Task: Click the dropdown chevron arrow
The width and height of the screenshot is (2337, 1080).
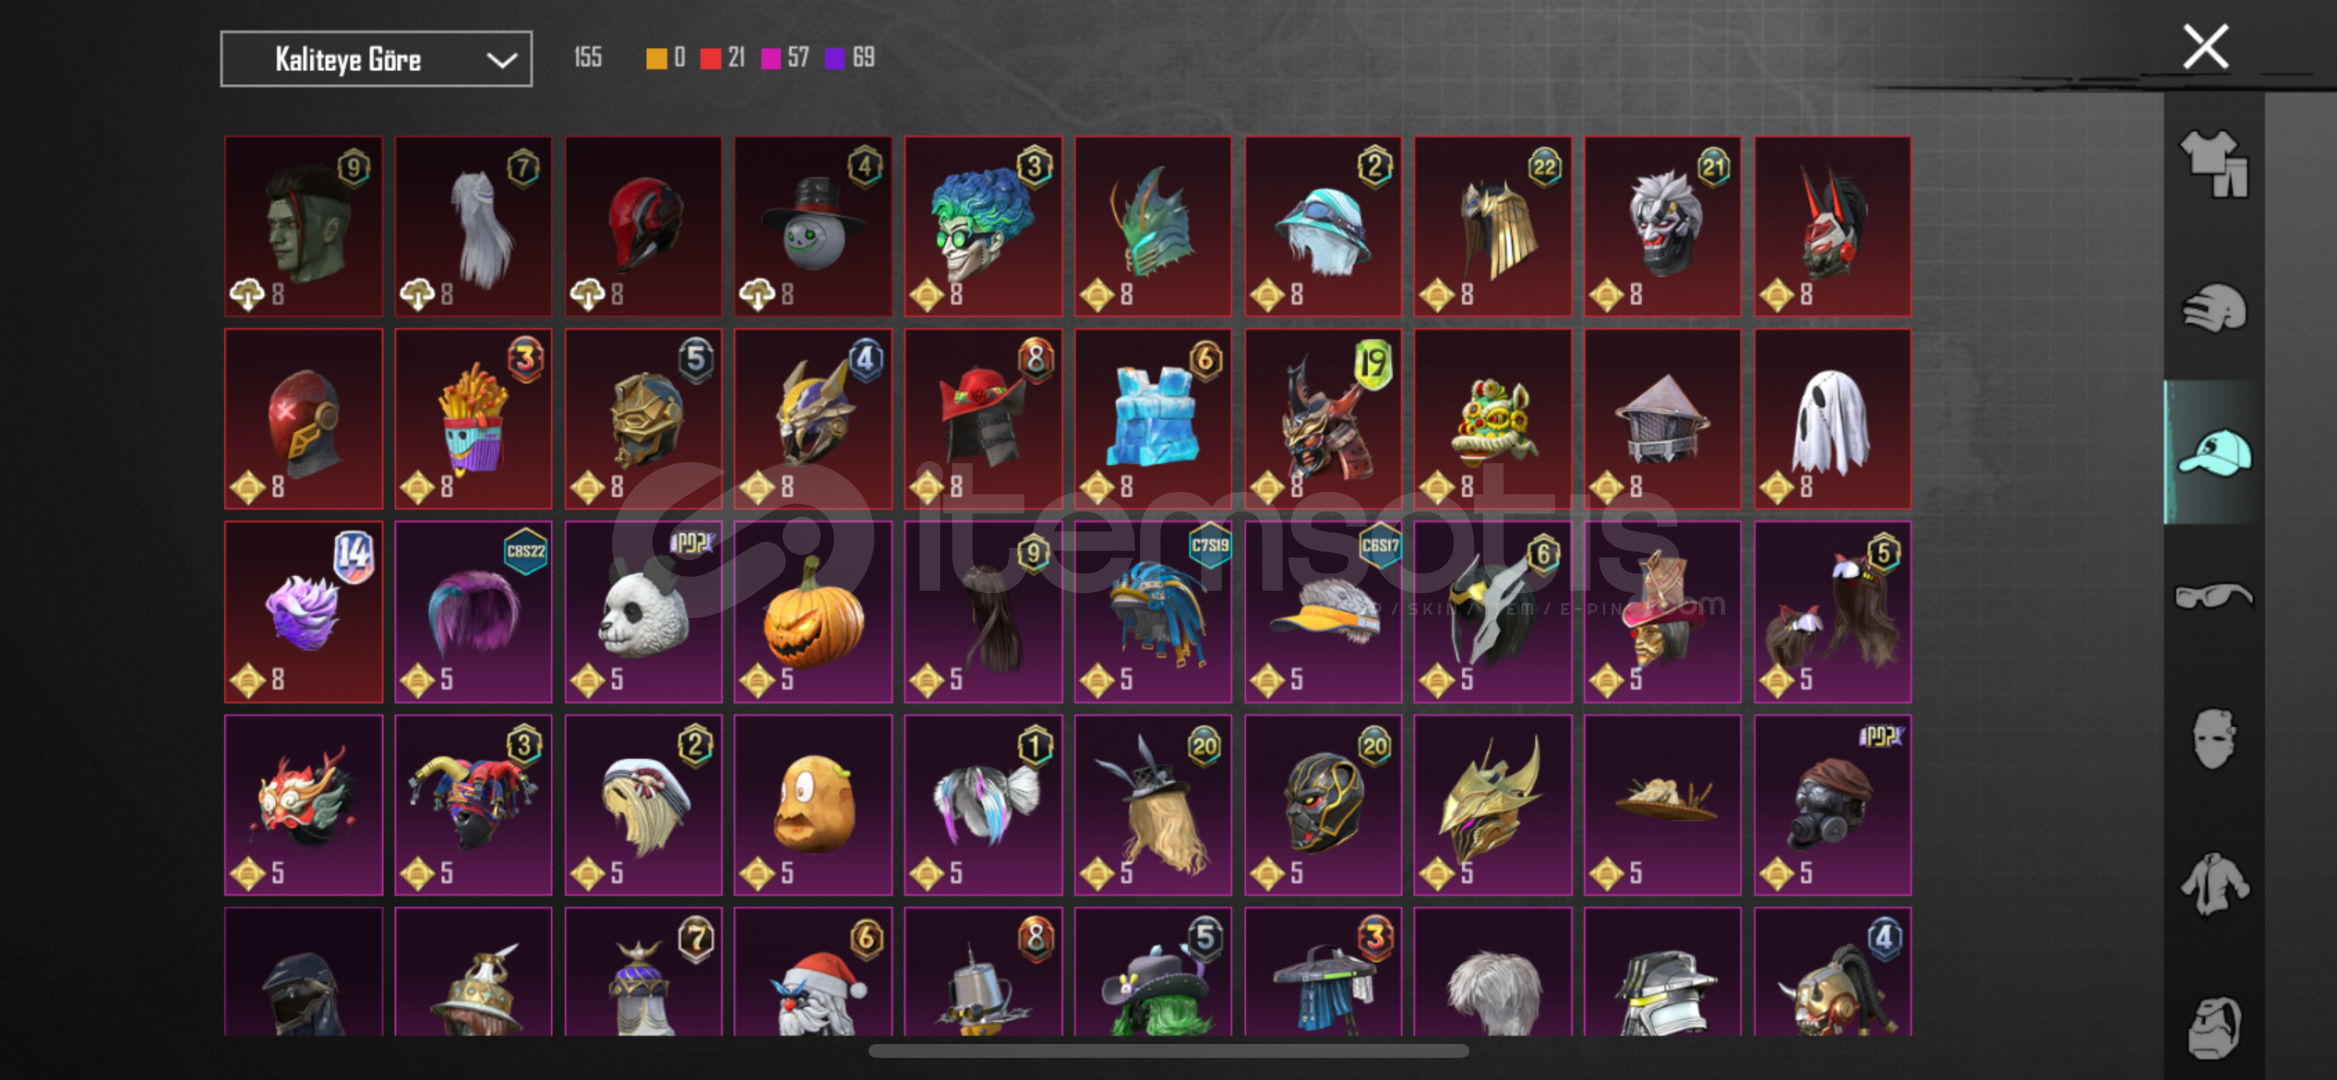Action: (501, 60)
